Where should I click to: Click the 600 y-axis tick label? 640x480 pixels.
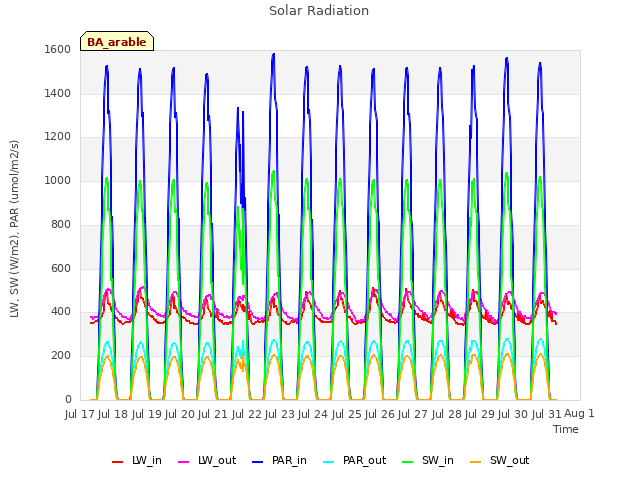[x=61, y=268]
